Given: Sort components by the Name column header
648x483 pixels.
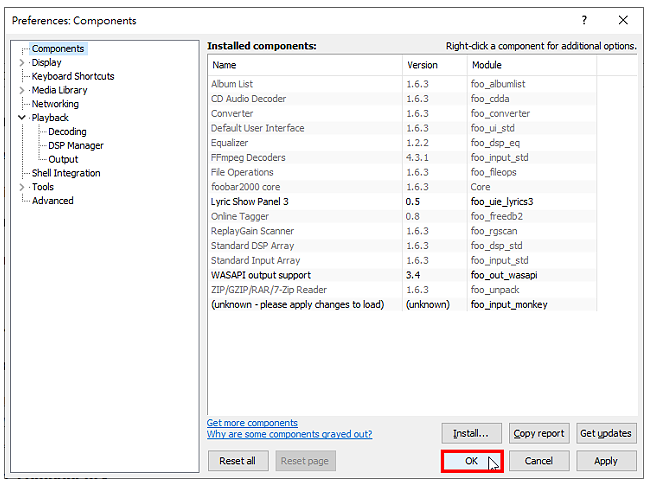Looking at the screenshot, I should (305, 65).
